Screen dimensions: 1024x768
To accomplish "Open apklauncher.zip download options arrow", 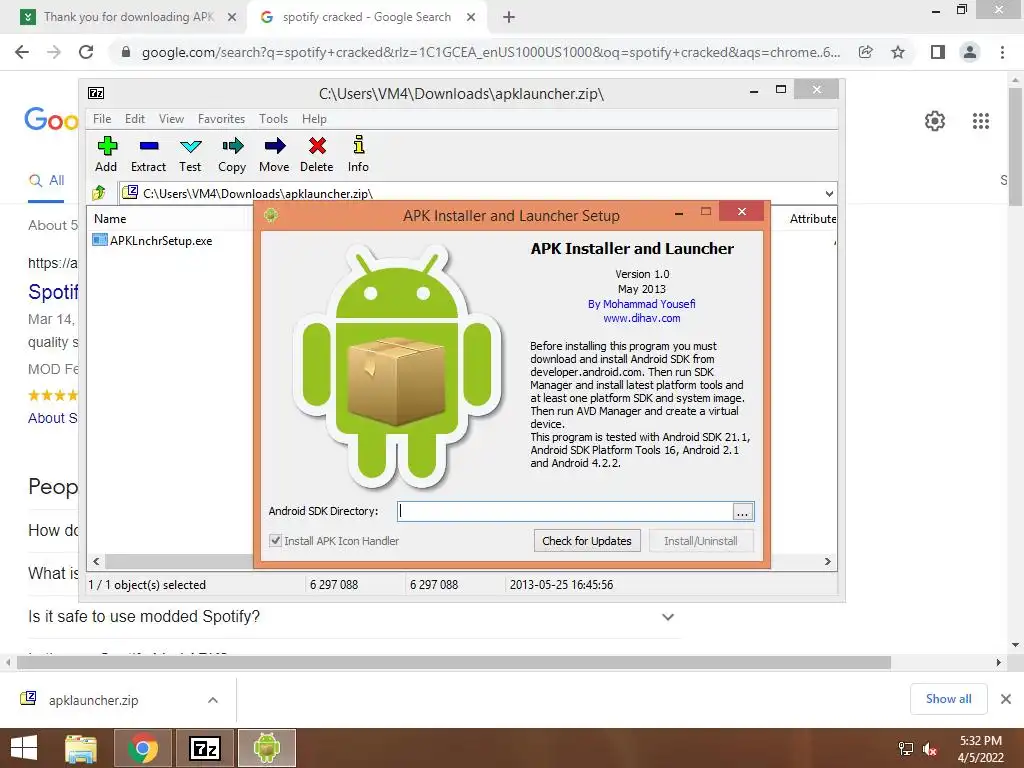I will pyautogui.click(x=213, y=700).
